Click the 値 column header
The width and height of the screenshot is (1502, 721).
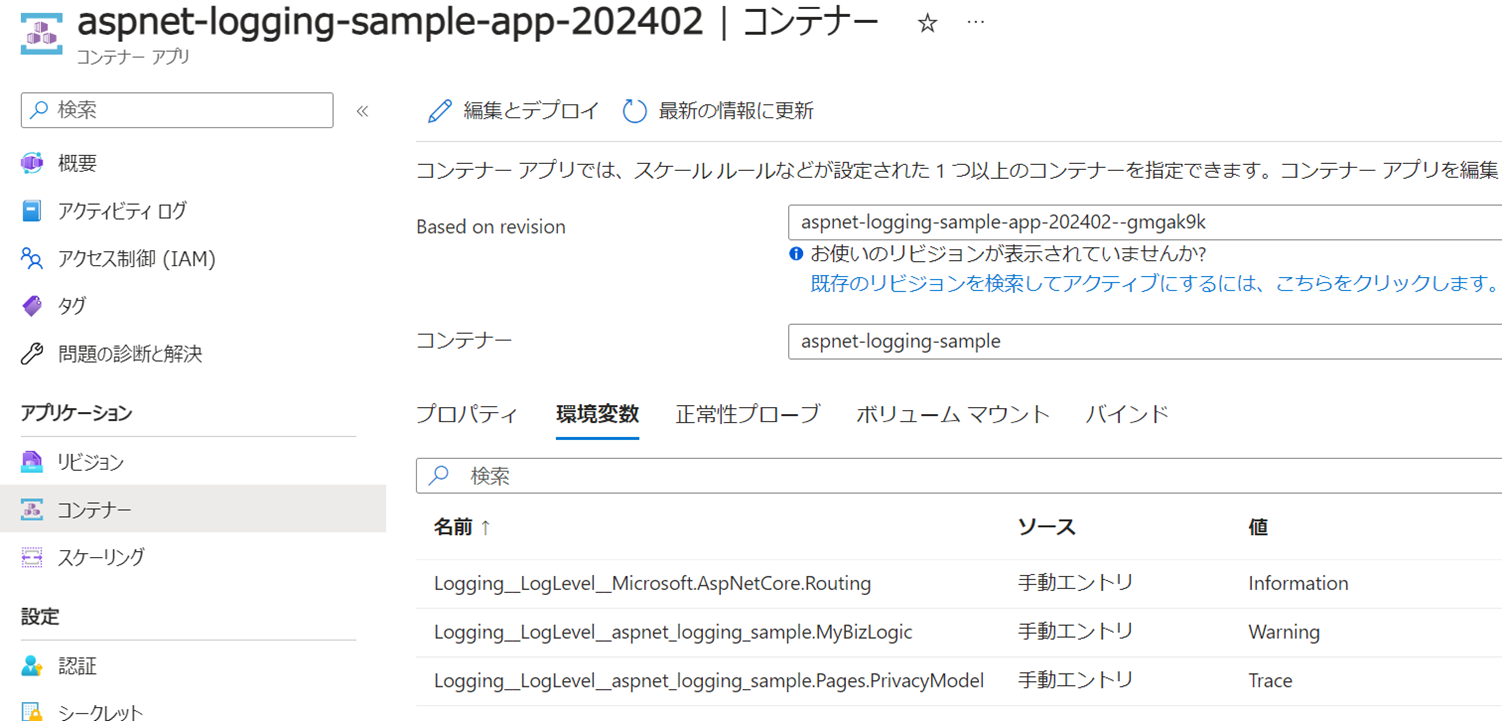[1258, 527]
